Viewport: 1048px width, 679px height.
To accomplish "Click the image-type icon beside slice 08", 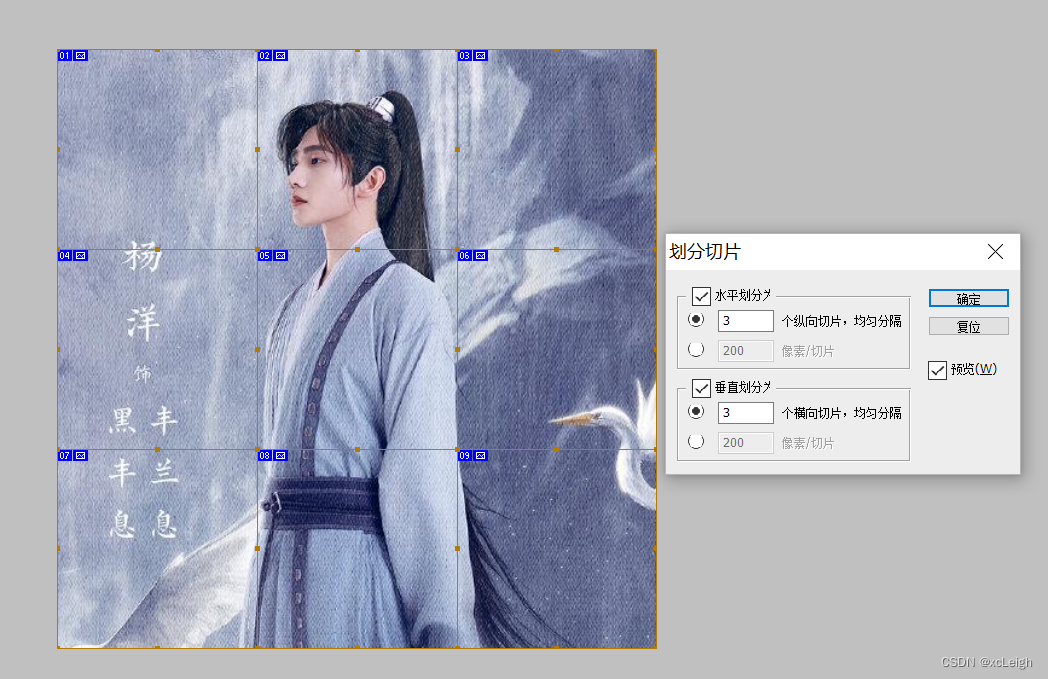I will coord(281,455).
